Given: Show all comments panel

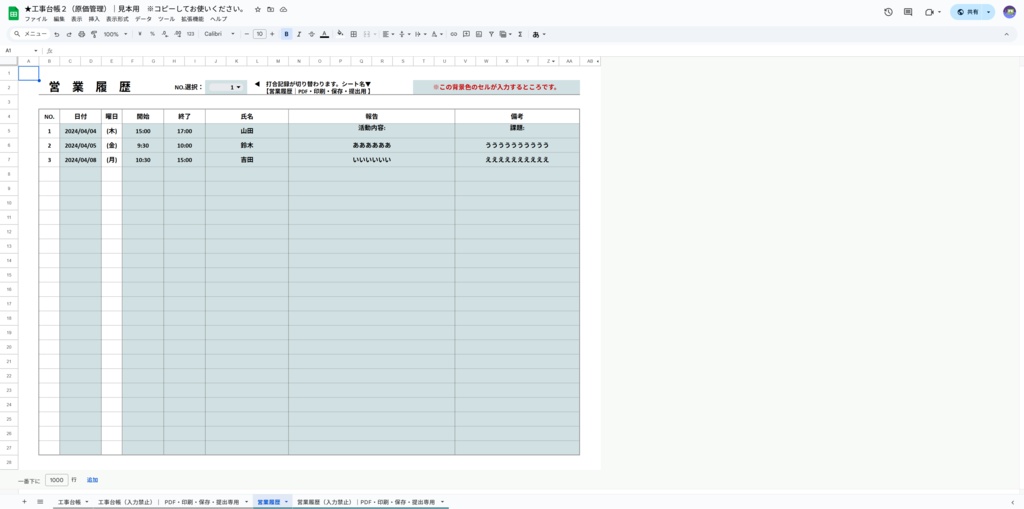Looking at the screenshot, I should 908,12.
